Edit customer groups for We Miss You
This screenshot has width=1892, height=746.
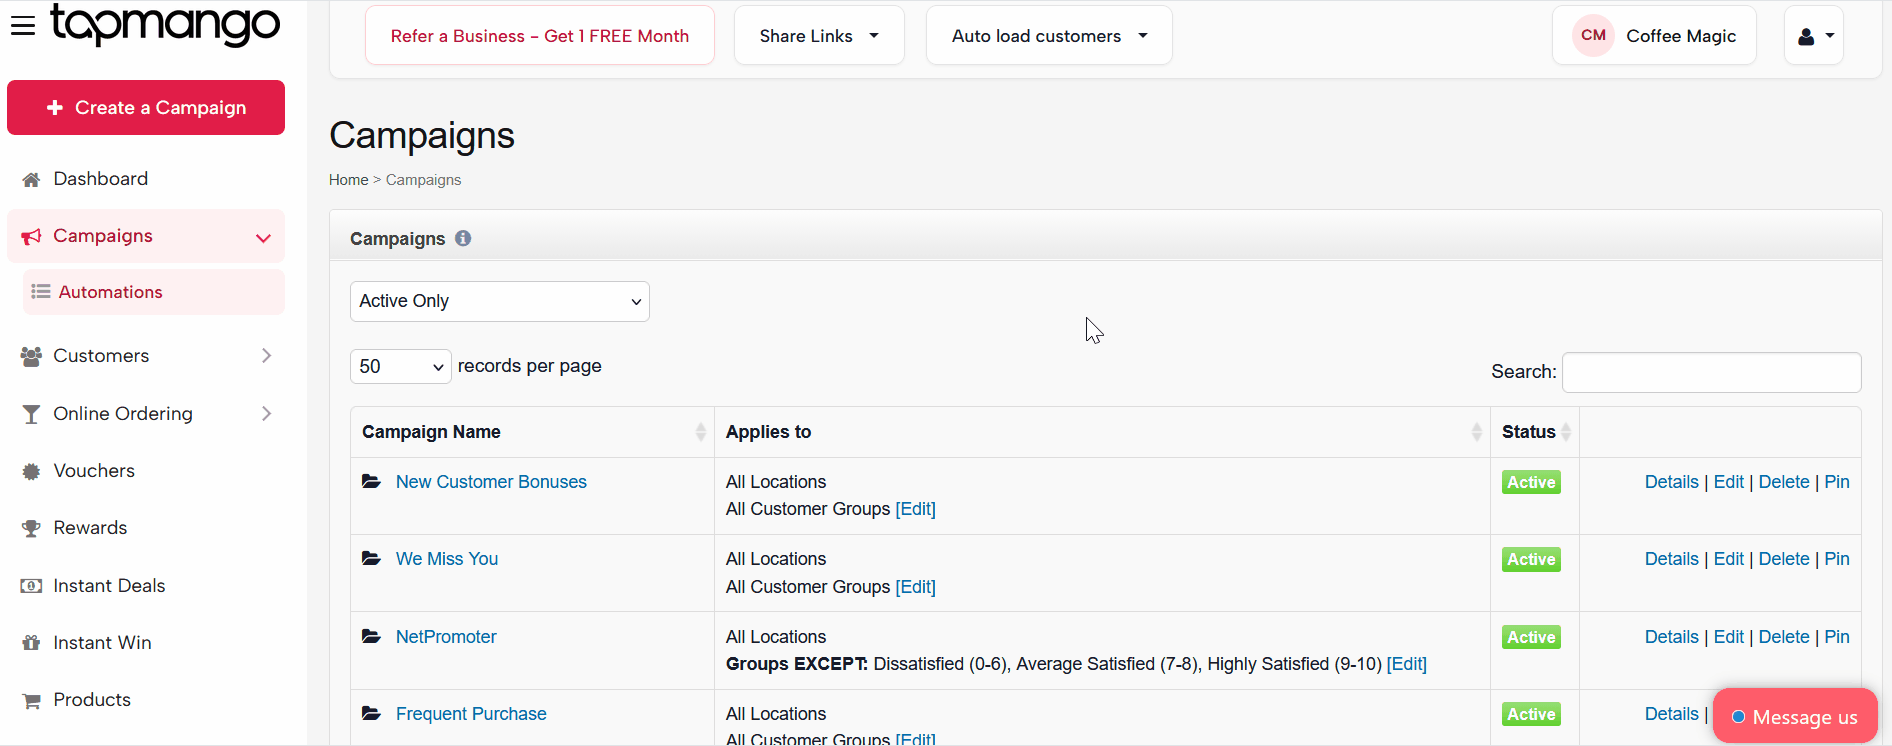tap(915, 587)
